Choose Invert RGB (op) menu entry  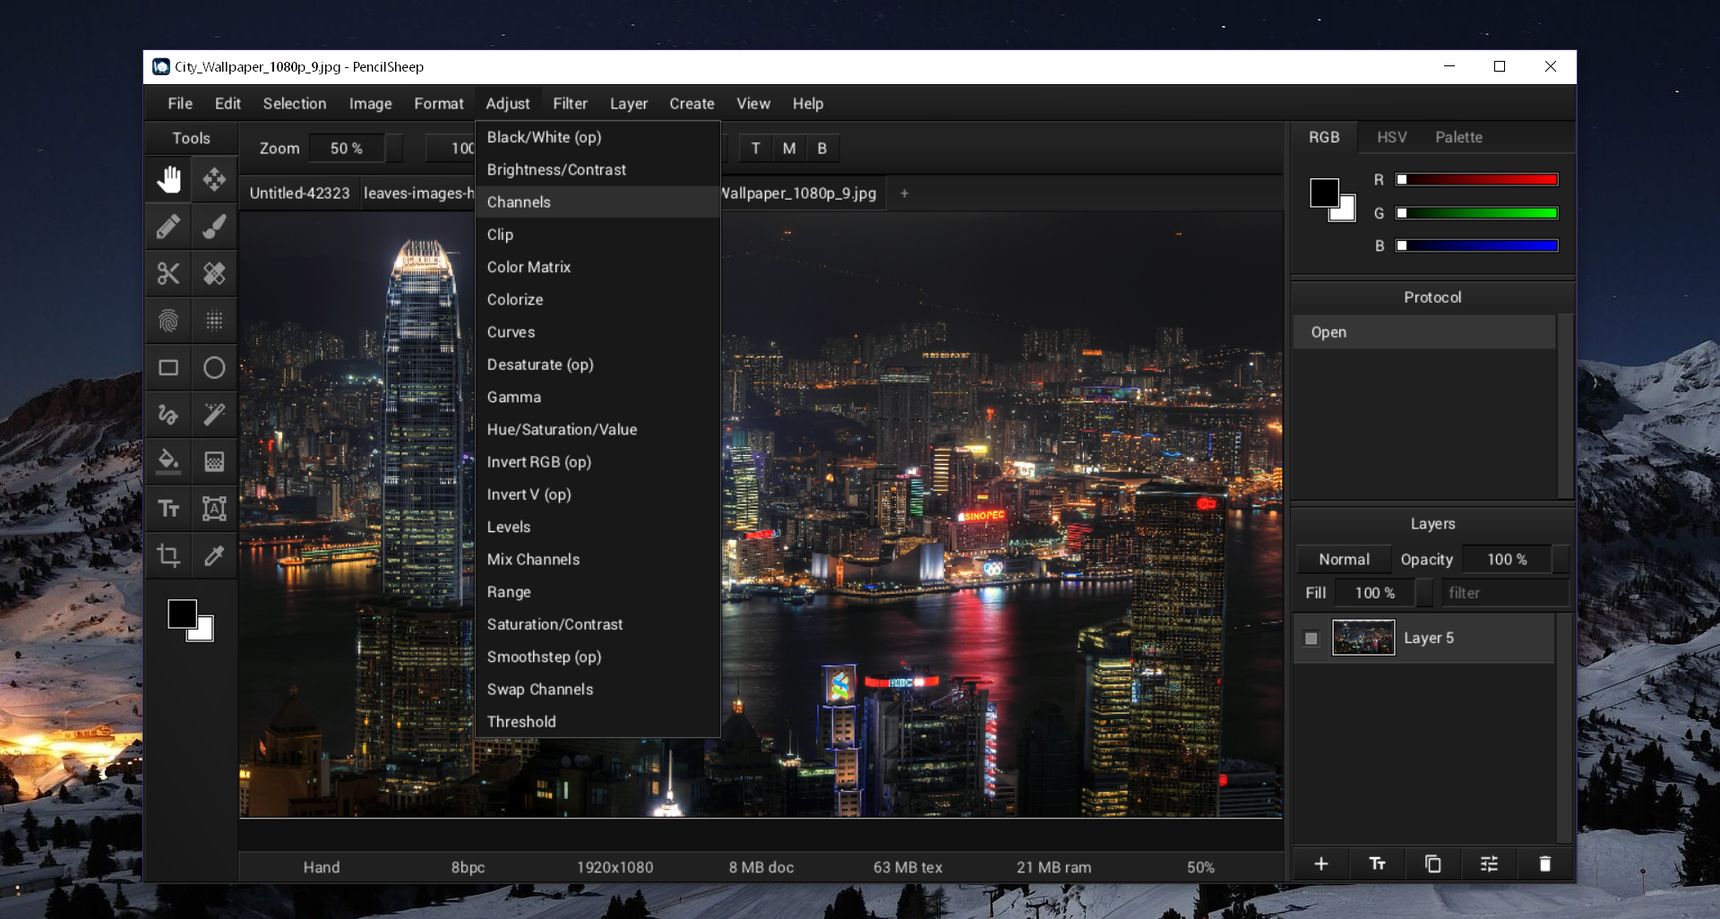(598, 462)
